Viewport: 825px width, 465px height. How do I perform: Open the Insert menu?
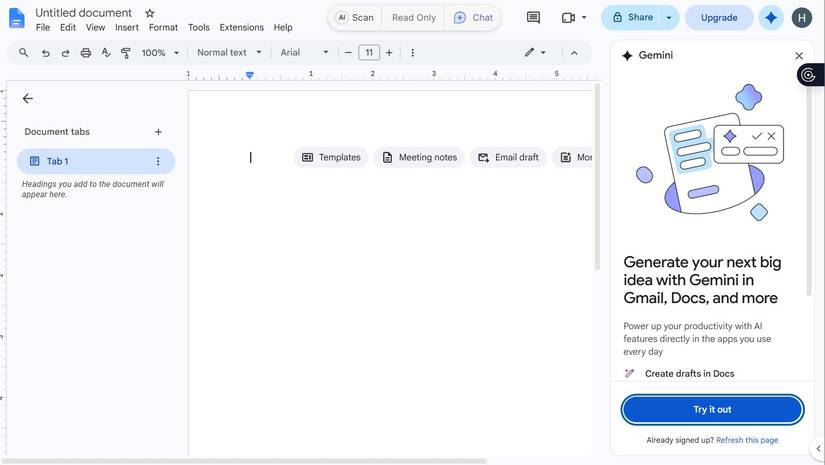pos(127,27)
